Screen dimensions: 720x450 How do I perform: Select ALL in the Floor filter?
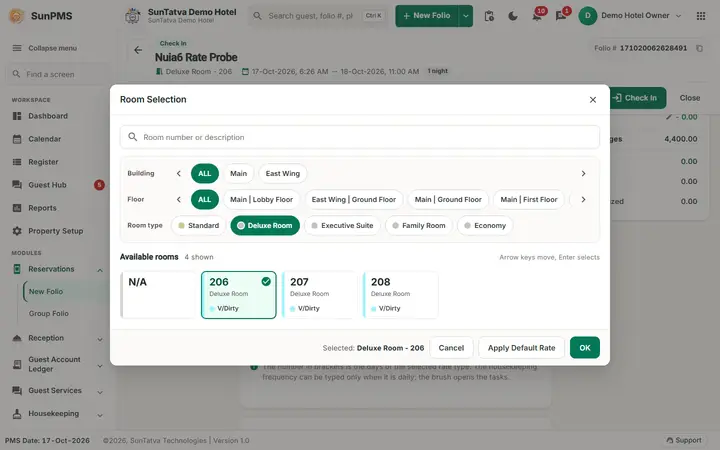pos(205,199)
